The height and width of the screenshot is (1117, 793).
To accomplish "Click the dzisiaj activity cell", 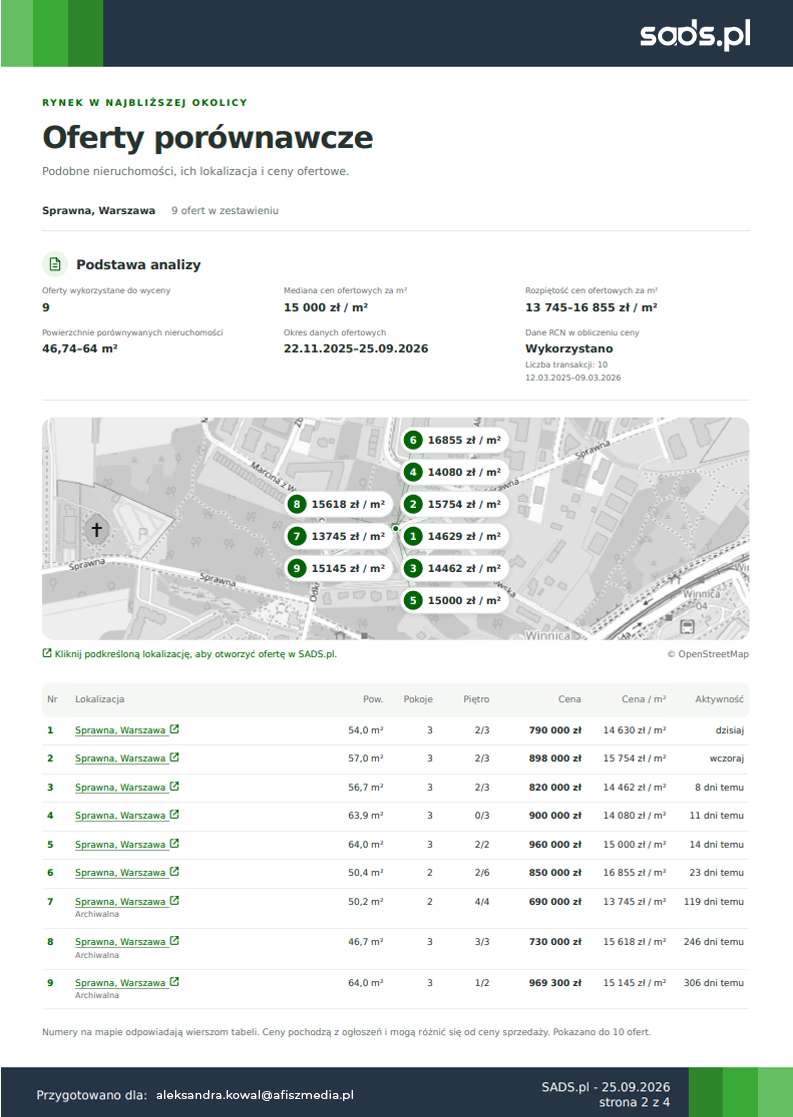I will point(730,730).
